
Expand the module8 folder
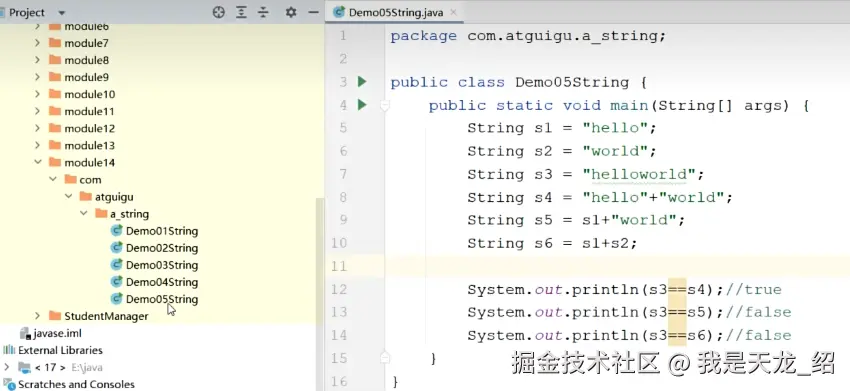pyautogui.click(x=37, y=60)
